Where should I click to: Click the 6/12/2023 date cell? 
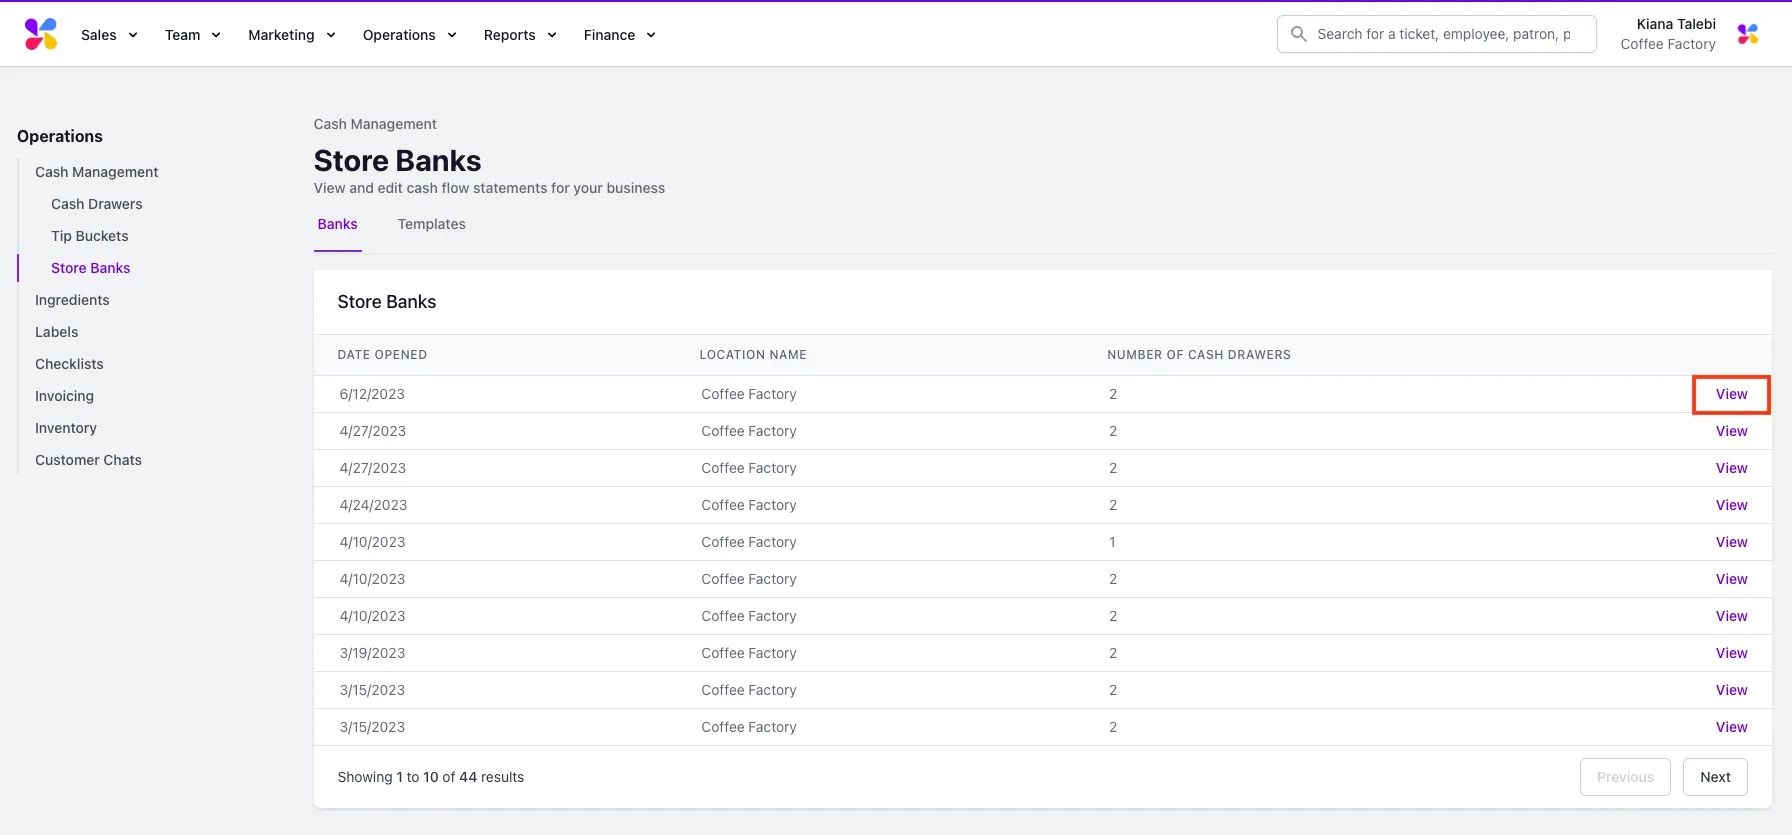372,394
